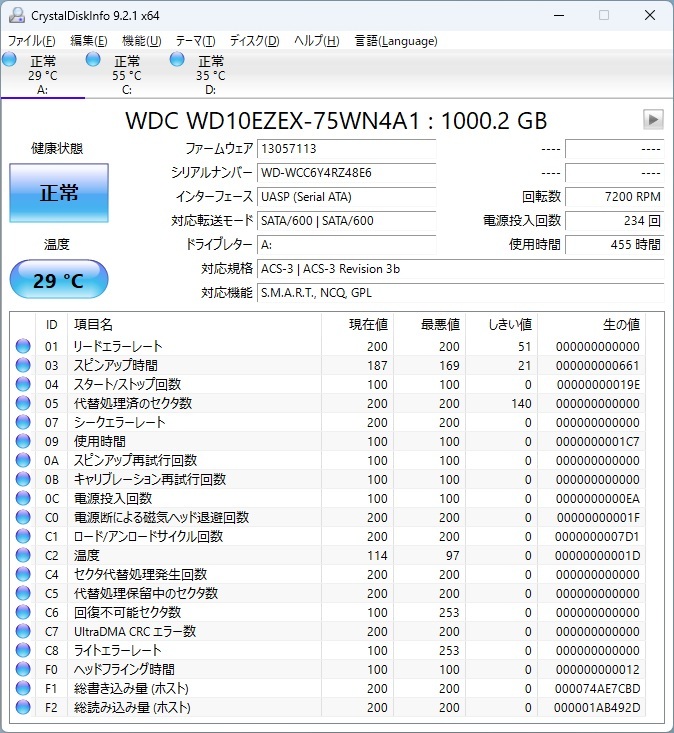Open the 言語(Language) menu

click(x=396, y=41)
